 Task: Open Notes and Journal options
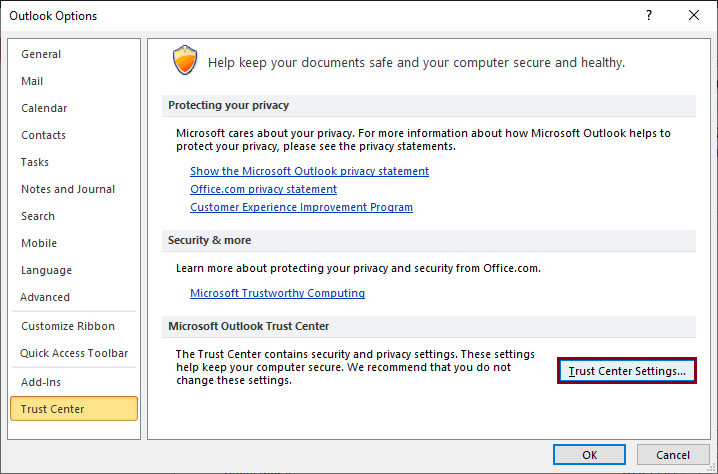74,189
